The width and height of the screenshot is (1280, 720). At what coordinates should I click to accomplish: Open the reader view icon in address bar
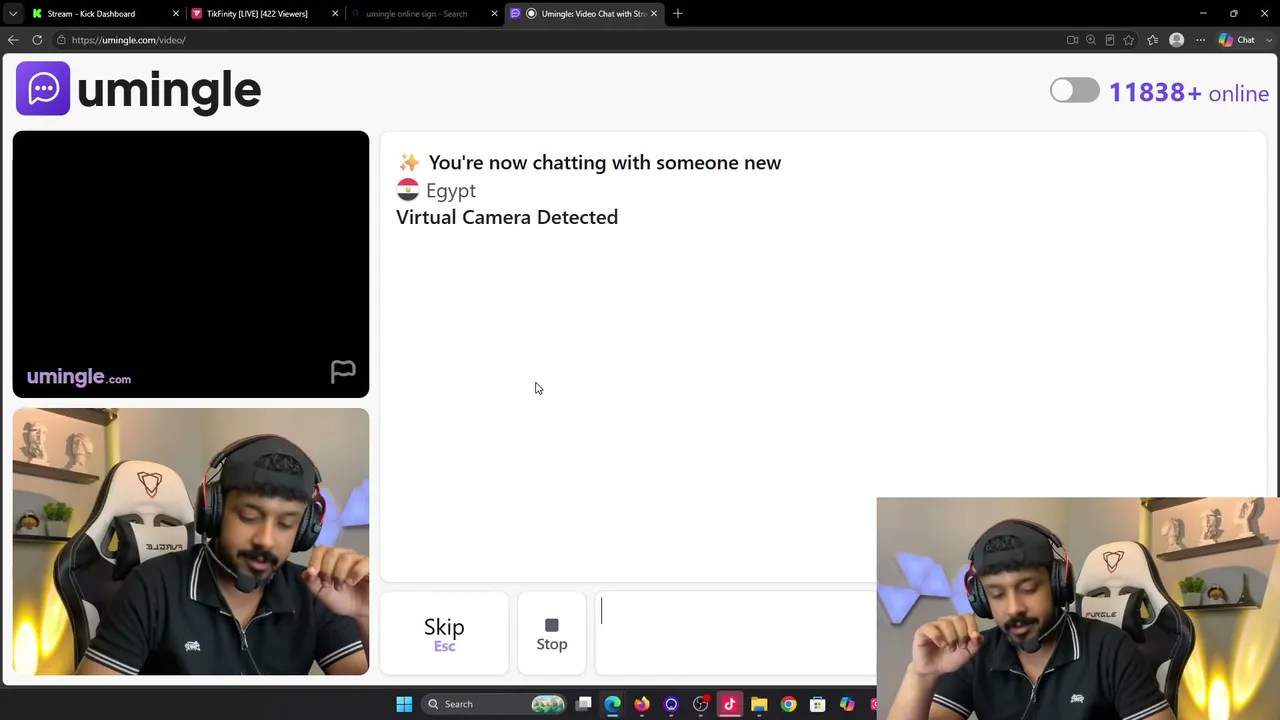(x=1110, y=40)
